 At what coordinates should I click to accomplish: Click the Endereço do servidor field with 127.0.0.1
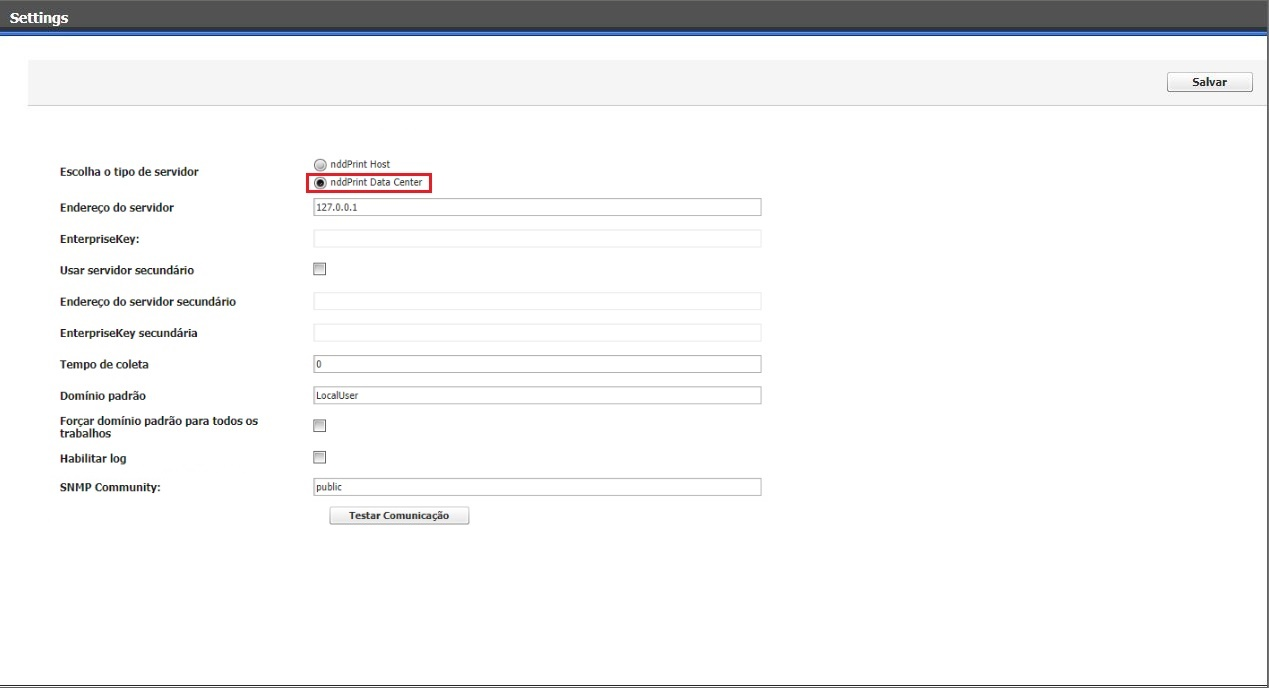click(537, 207)
